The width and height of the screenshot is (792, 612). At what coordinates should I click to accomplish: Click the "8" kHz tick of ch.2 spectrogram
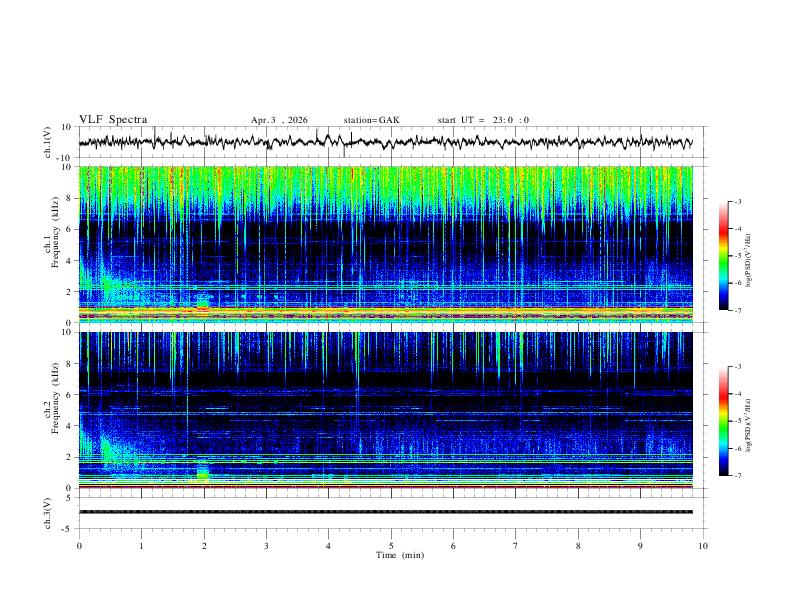70,363
